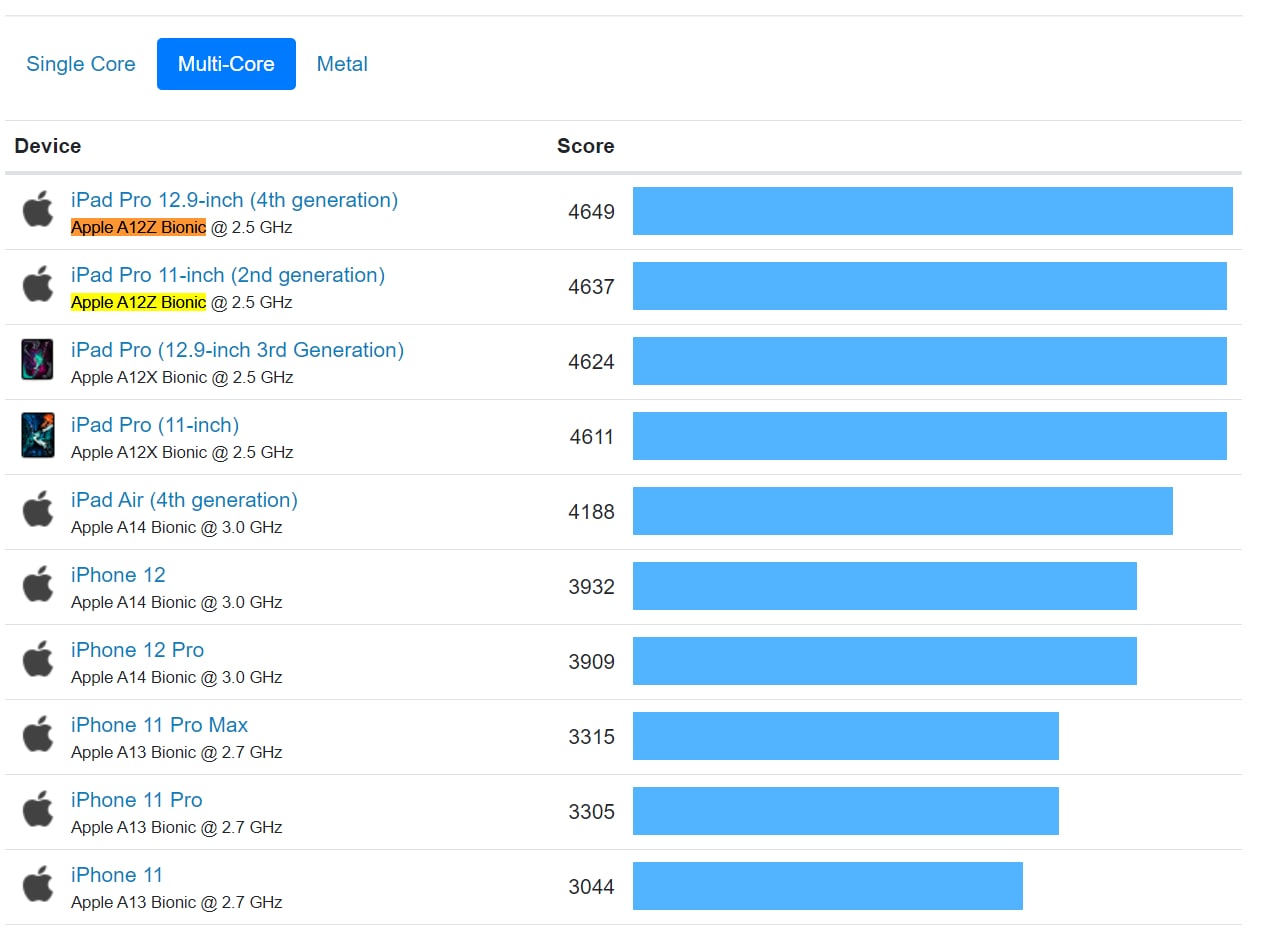Click the score value 4649
This screenshot has width=1267, height=934.
591,211
